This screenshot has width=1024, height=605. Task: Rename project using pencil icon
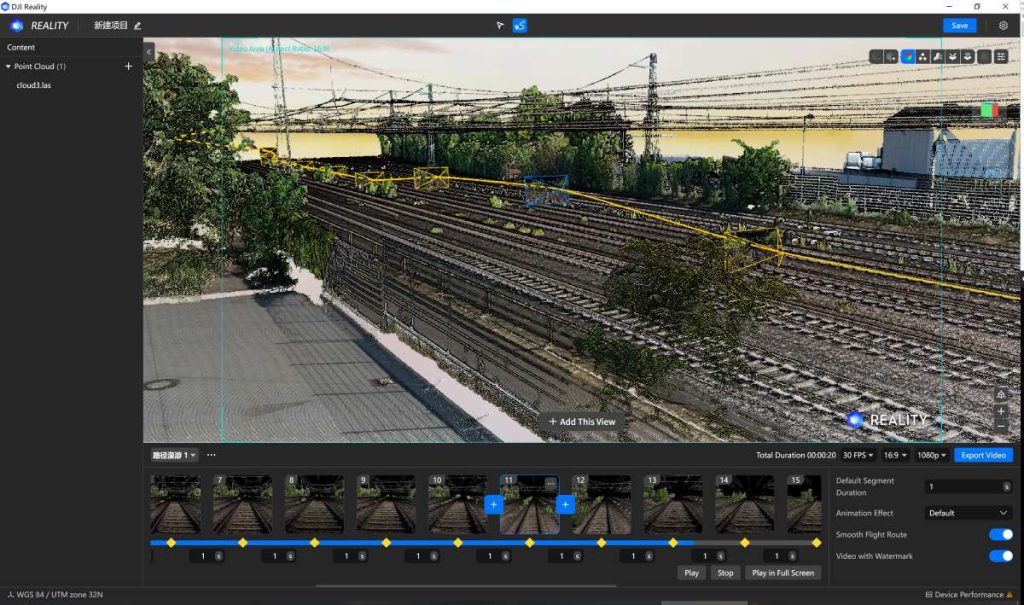tap(137, 25)
